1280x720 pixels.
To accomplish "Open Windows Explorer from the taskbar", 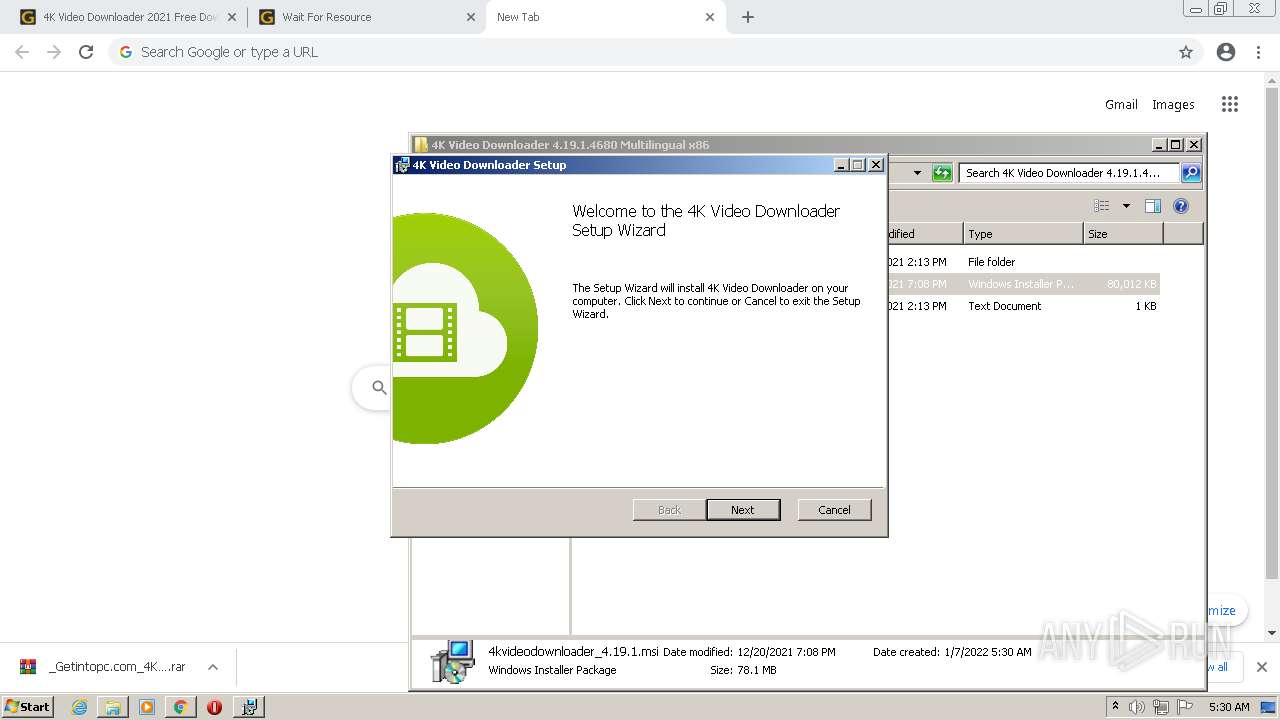I will pos(113,707).
